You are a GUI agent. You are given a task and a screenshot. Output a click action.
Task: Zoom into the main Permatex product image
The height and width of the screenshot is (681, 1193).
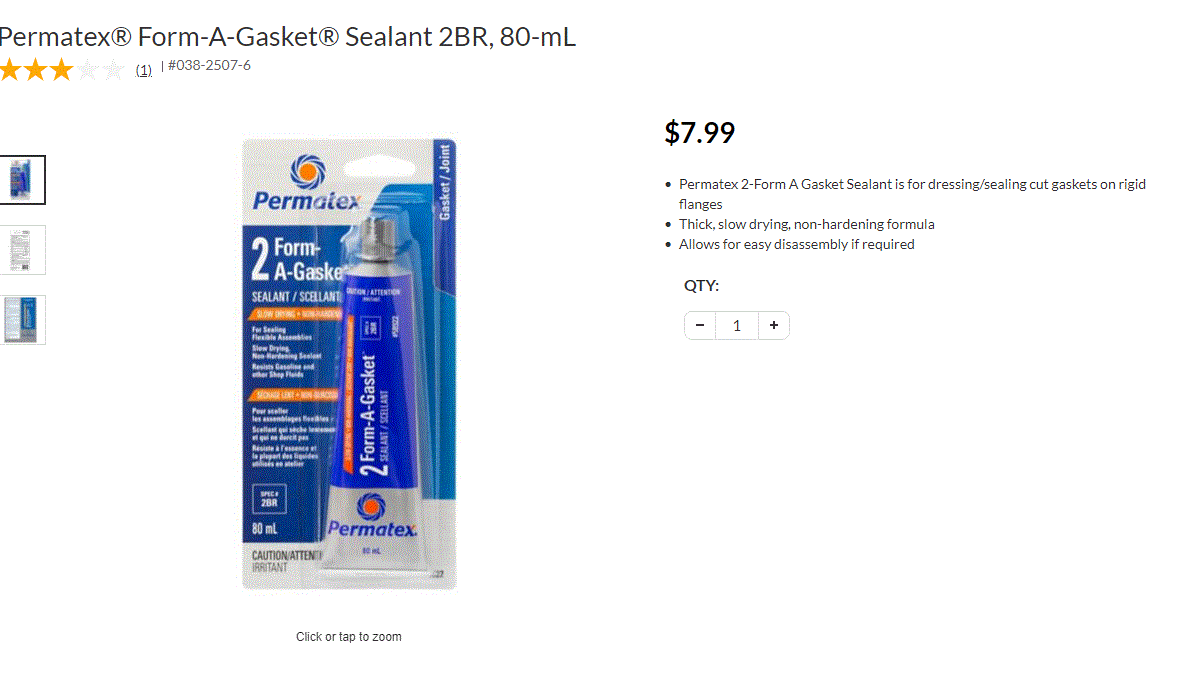[x=349, y=363]
